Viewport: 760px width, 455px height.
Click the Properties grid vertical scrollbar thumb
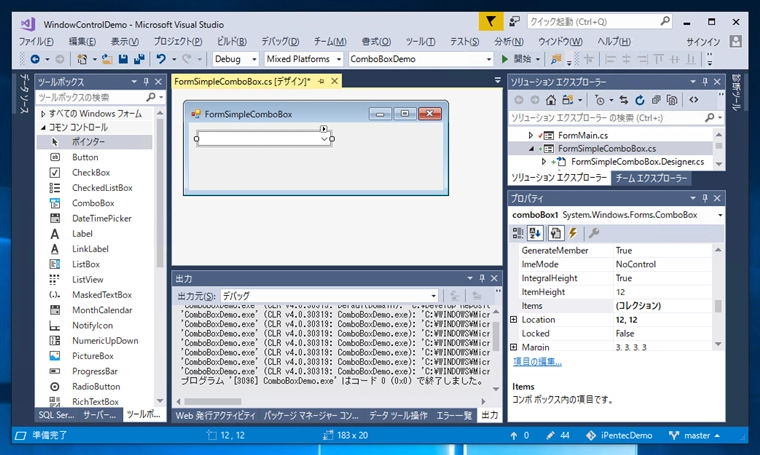718,306
